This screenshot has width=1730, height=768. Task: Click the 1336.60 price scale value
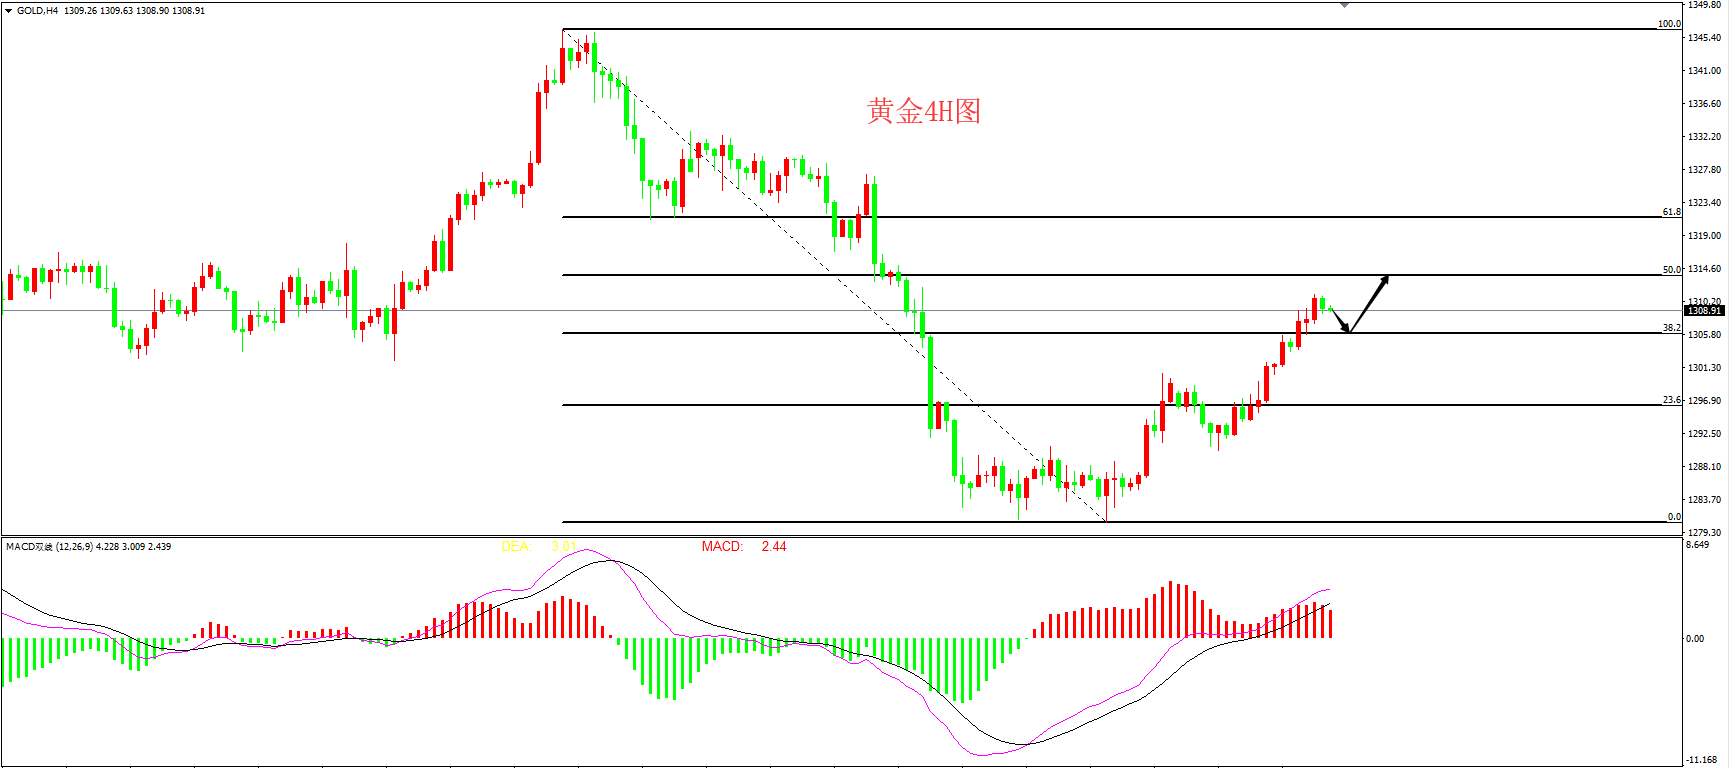(1705, 104)
